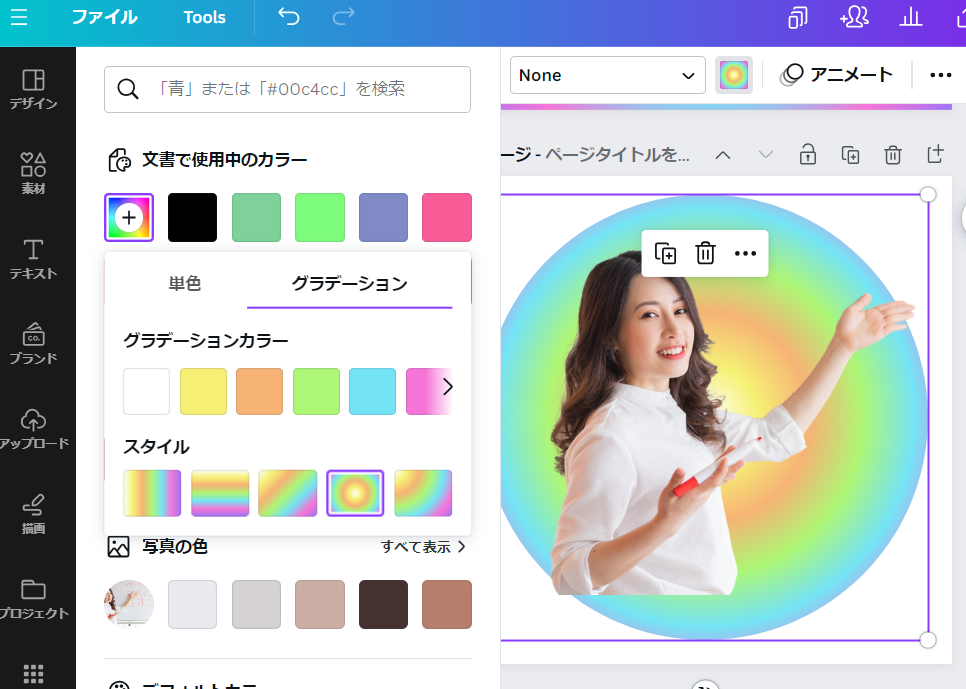Open the アップロード sidebar panel
This screenshot has width=966, height=689.
33,429
